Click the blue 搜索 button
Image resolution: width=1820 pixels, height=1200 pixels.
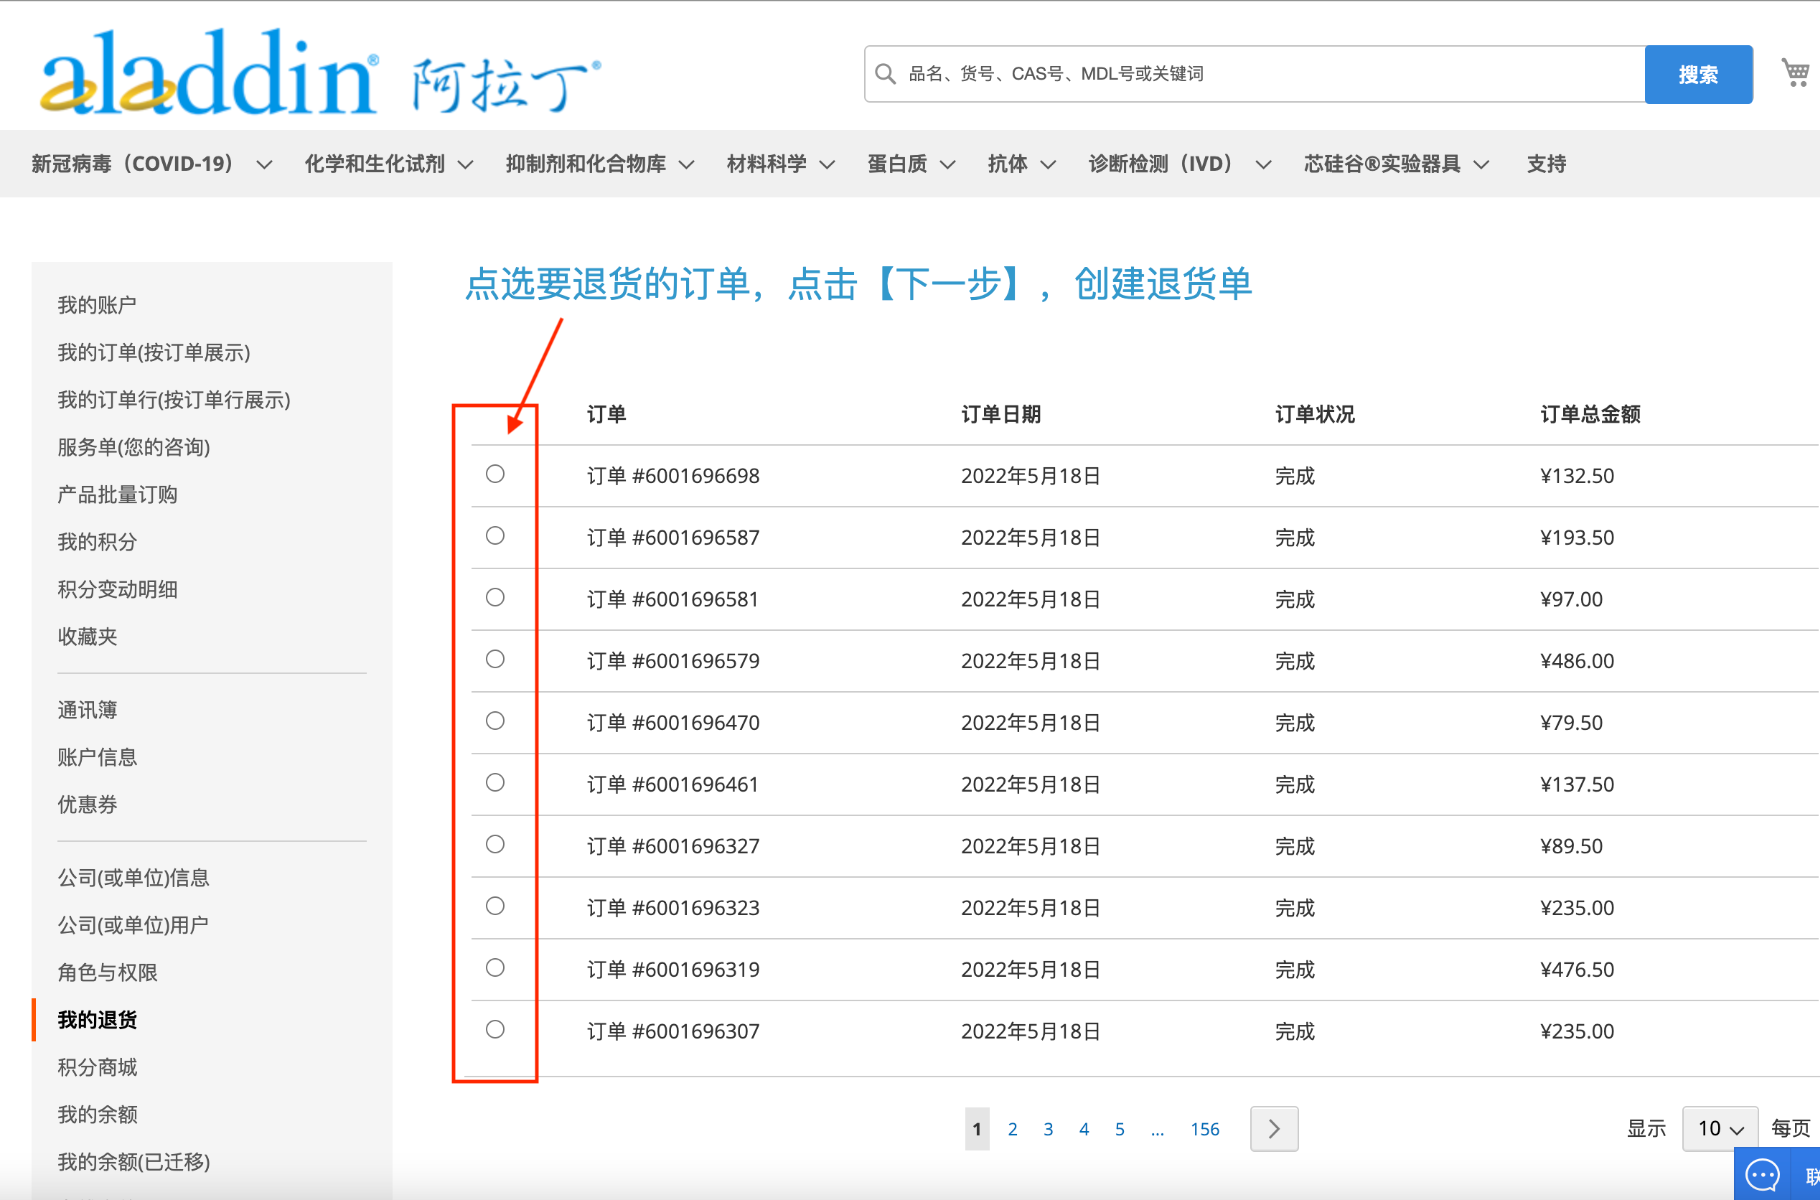click(1698, 74)
